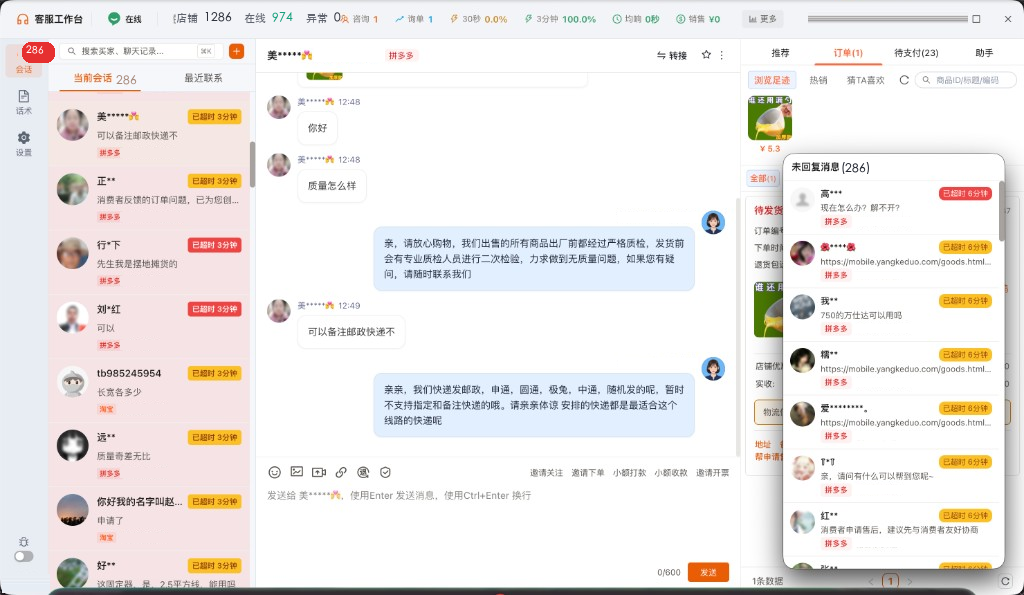
Task: Open unreplied message from 红**
Action: tap(891, 530)
